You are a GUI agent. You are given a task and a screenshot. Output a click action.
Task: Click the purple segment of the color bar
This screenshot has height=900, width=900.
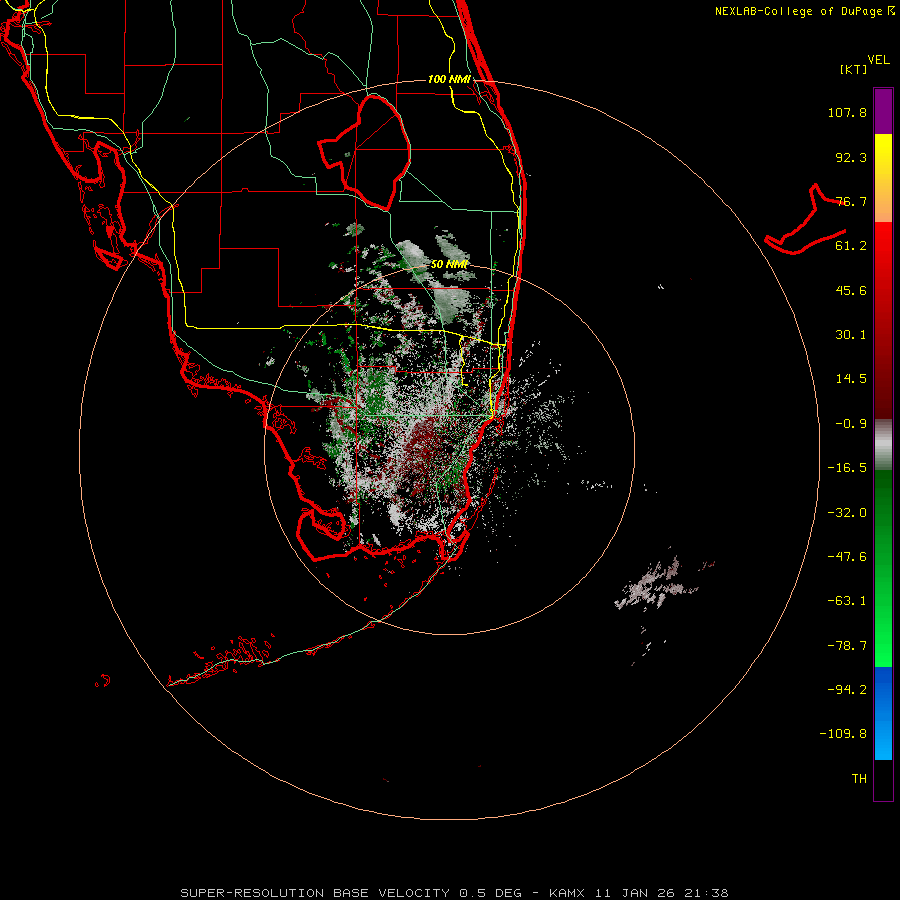tap(883, 111)
